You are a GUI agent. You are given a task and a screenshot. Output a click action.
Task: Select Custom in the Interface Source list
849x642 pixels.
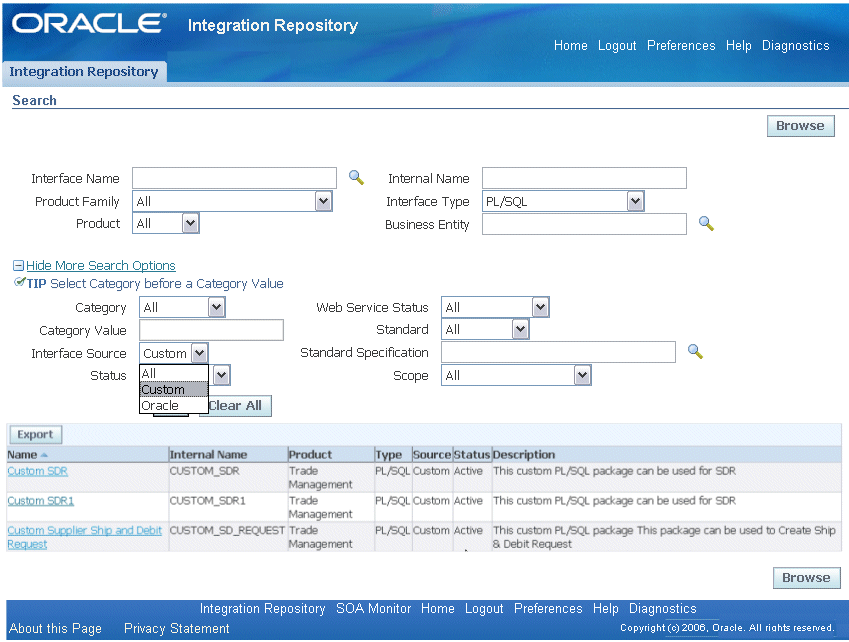[174, 389]
